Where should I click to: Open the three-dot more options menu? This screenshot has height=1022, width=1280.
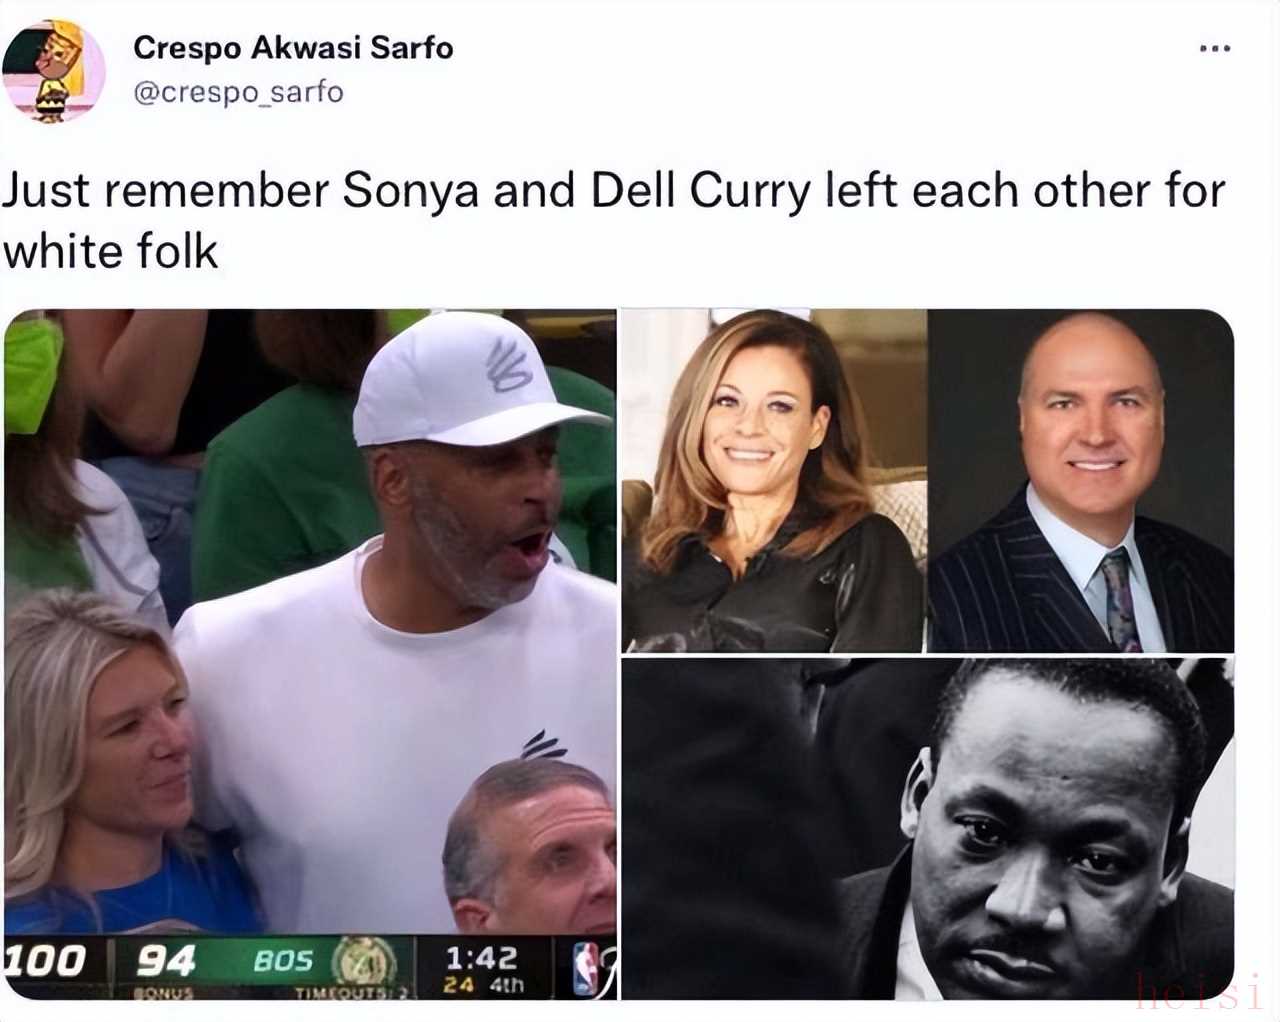[x=1214, y=48]
